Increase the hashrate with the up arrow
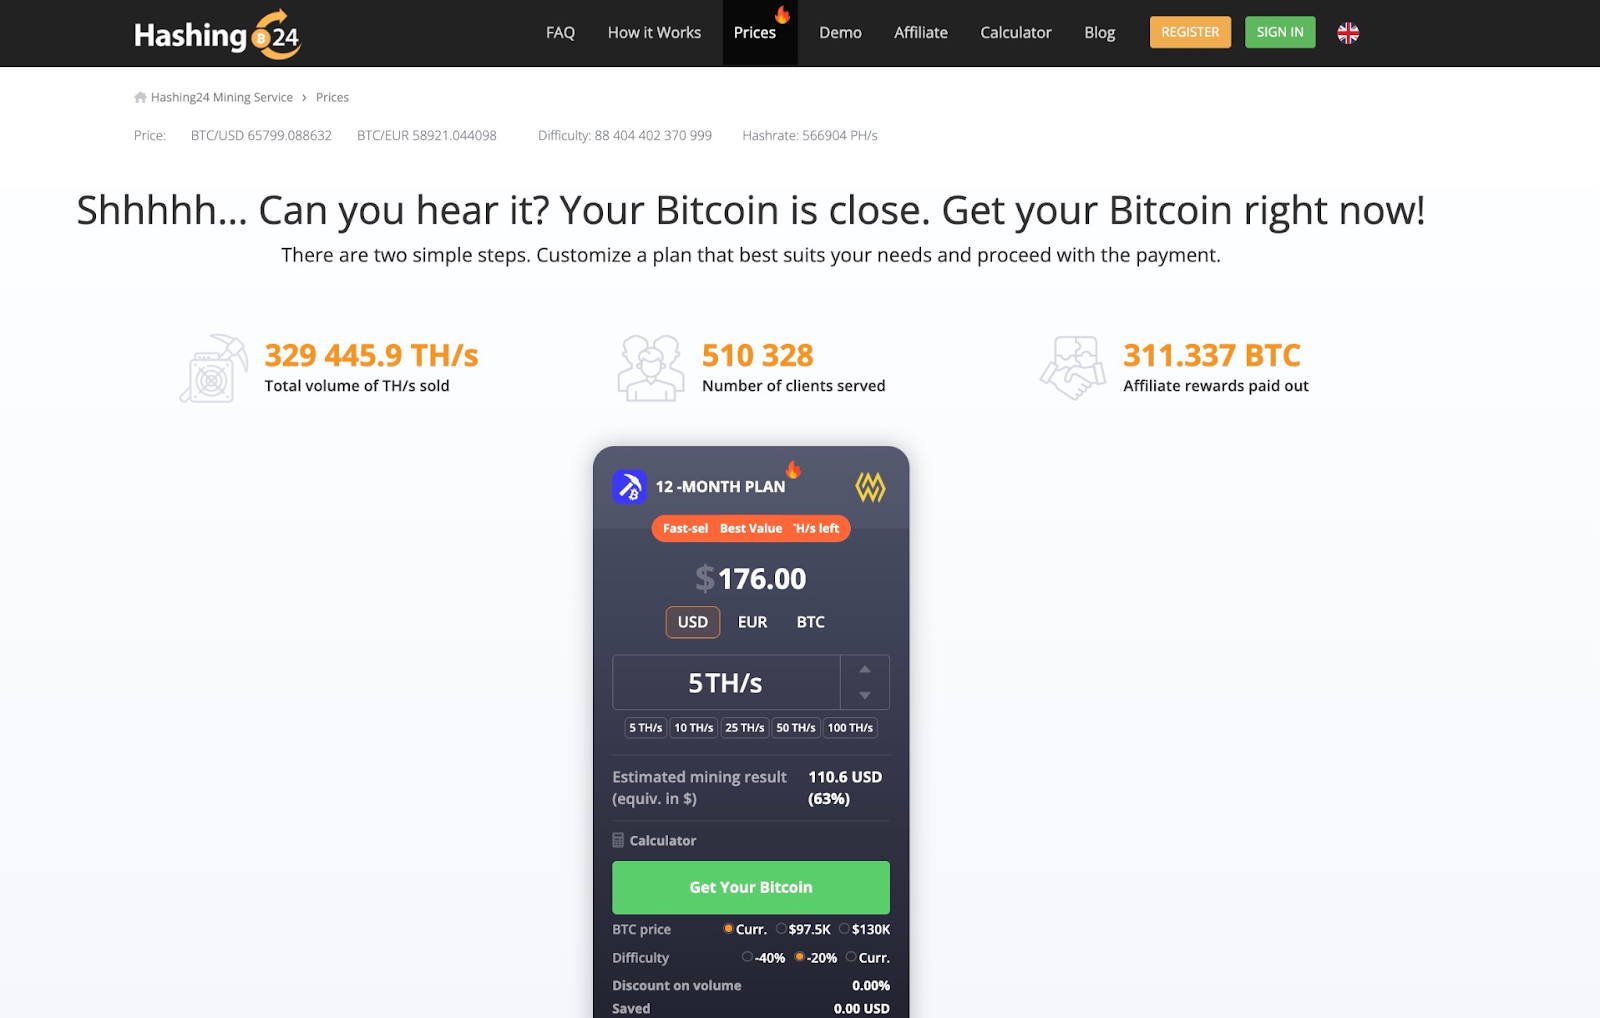1600x1018 pixels. (x=865, y=669)
